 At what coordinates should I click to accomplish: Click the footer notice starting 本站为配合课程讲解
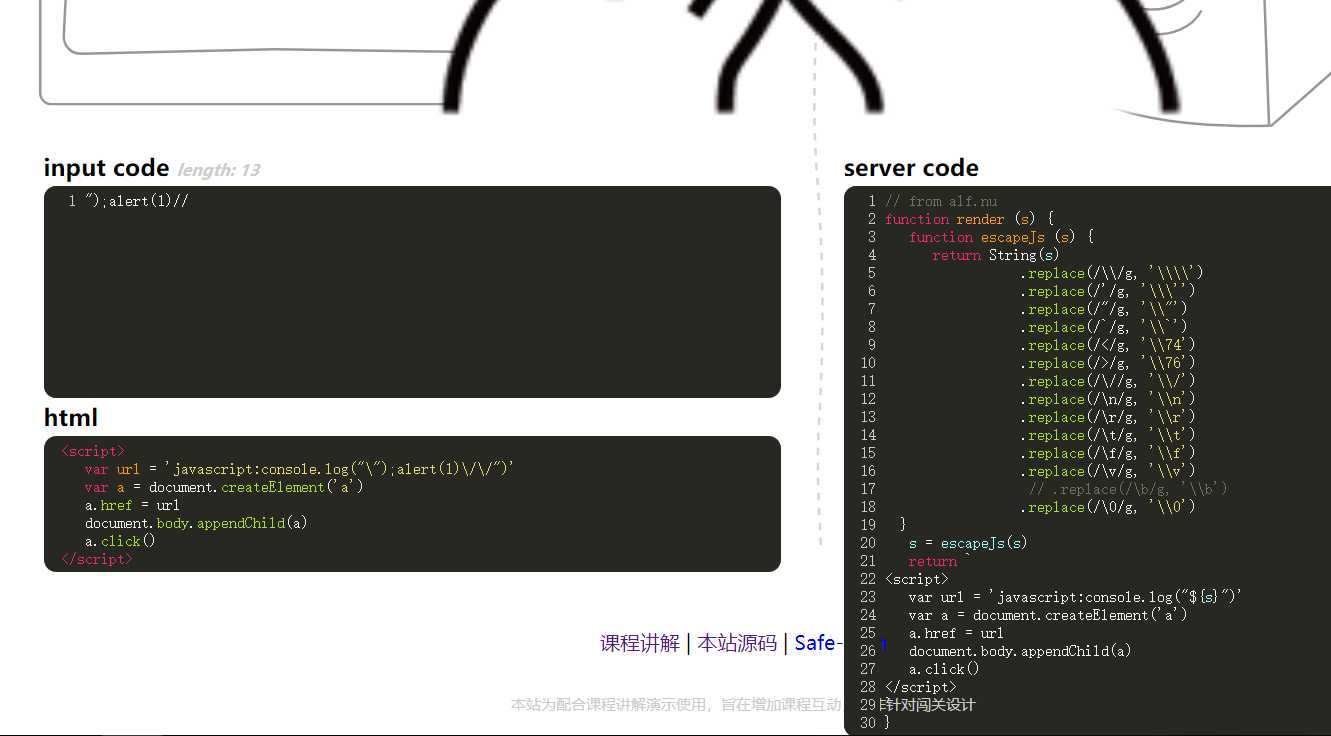point(677,705)
